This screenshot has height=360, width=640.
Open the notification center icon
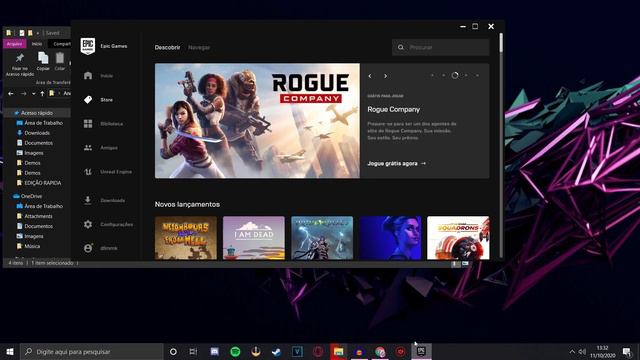(627, 351)
